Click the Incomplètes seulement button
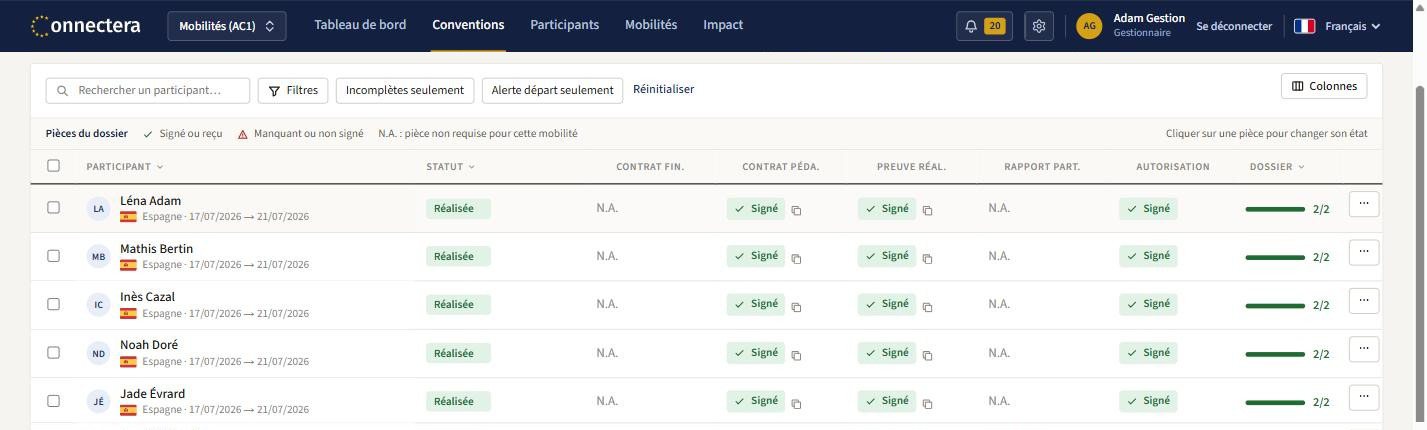Viewport: 1427px width, 430px height. 405,90
